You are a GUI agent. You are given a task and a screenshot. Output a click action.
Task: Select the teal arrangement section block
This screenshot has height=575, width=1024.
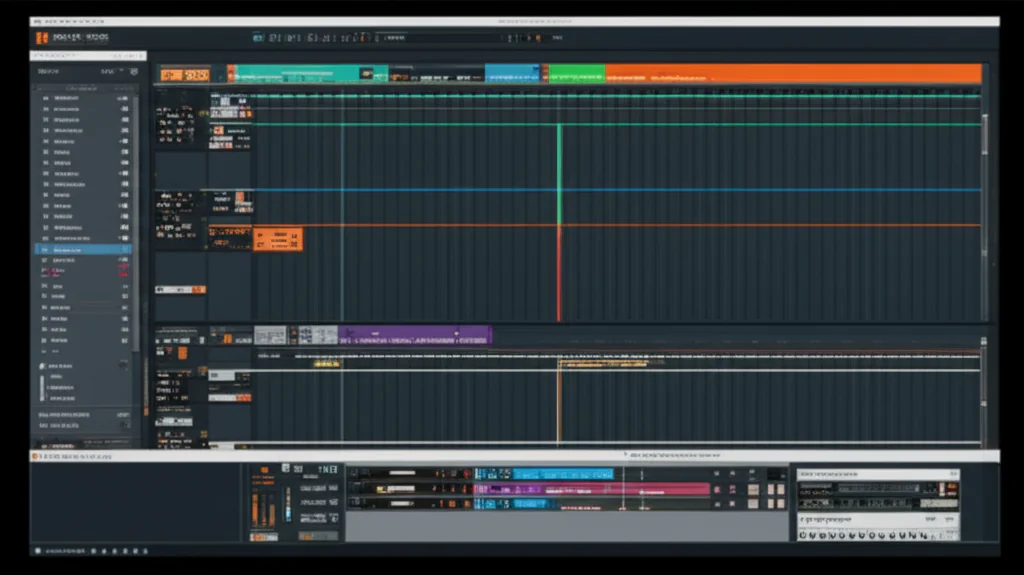click(x=312, y=73)
